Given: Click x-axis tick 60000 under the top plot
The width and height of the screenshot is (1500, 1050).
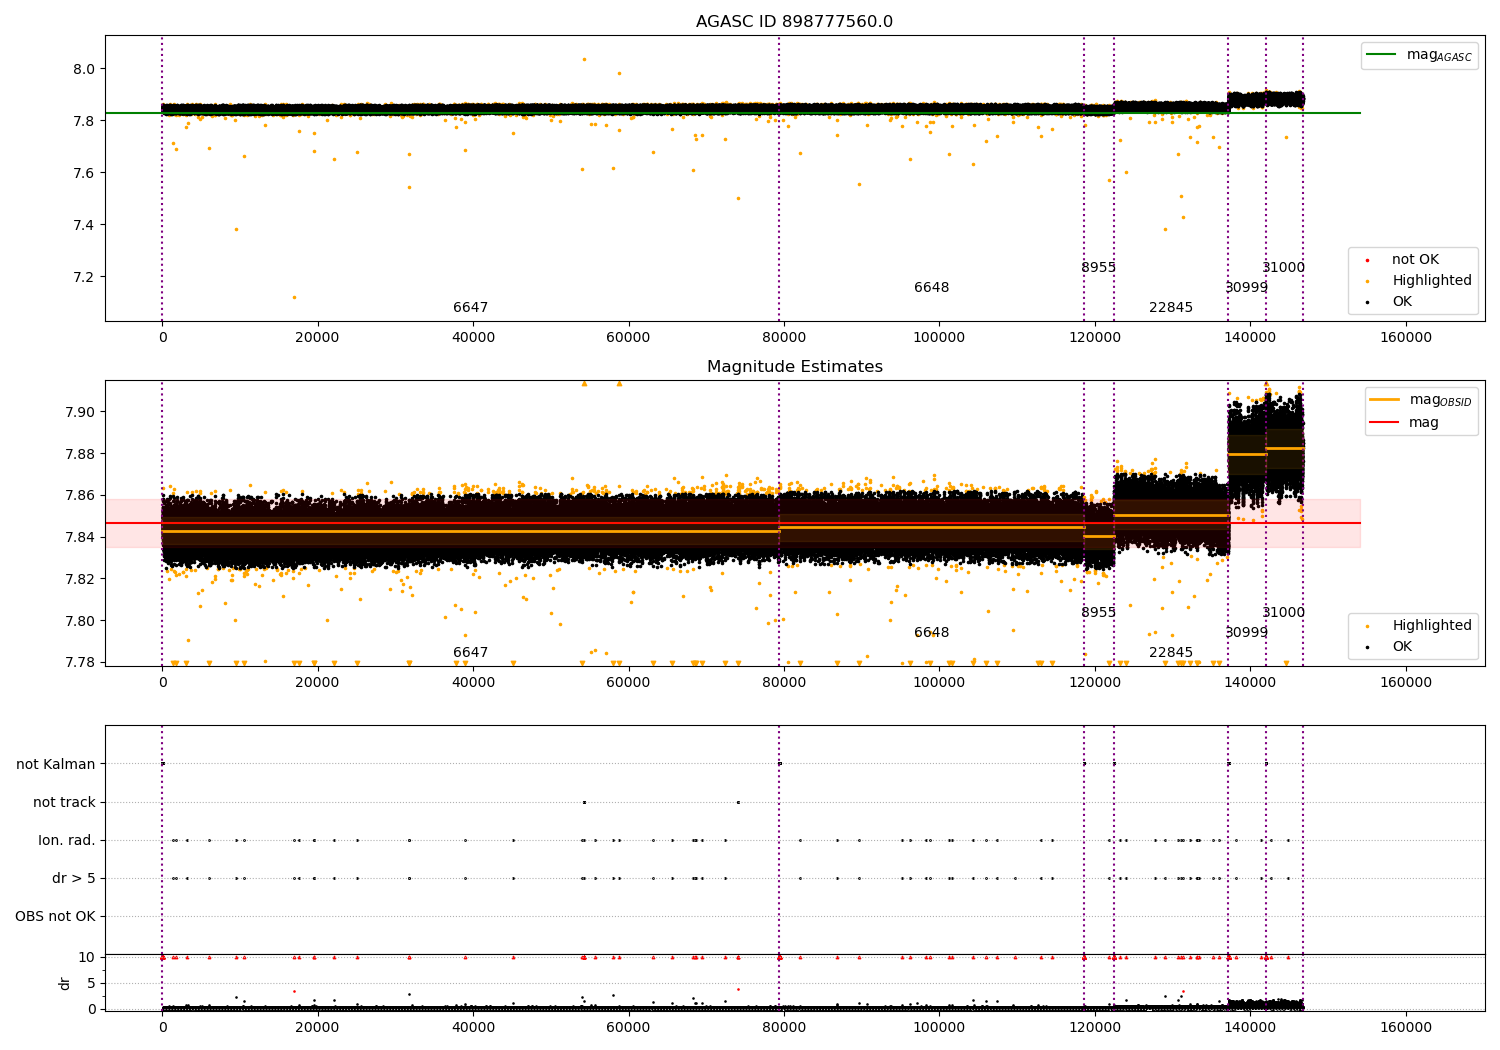Looking at the screenshot, I should [x=629, y=338].
